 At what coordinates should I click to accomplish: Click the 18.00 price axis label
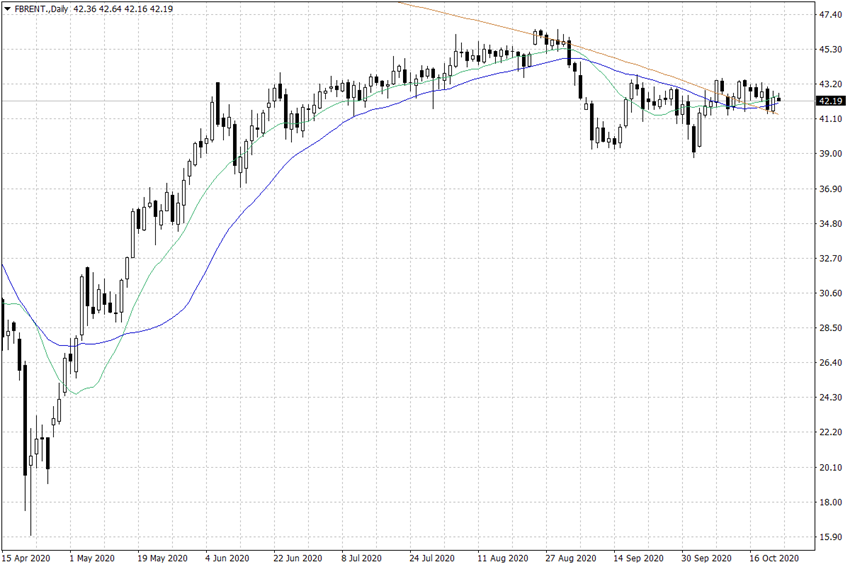[x=831, y=502]
